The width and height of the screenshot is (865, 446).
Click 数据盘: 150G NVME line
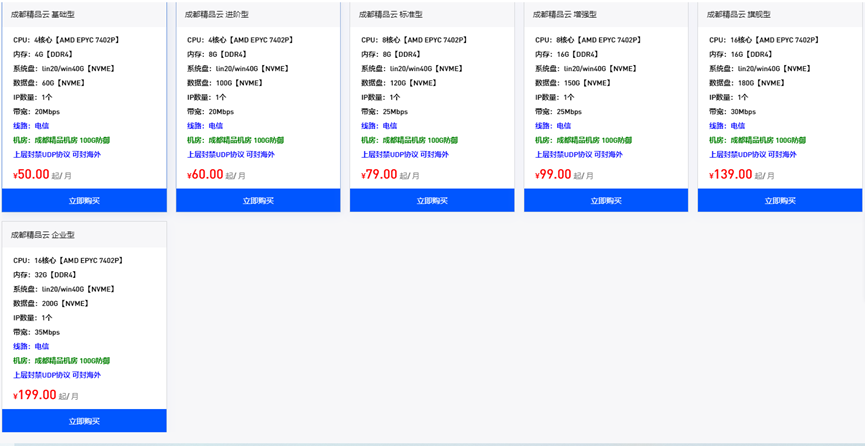[573, 83]
